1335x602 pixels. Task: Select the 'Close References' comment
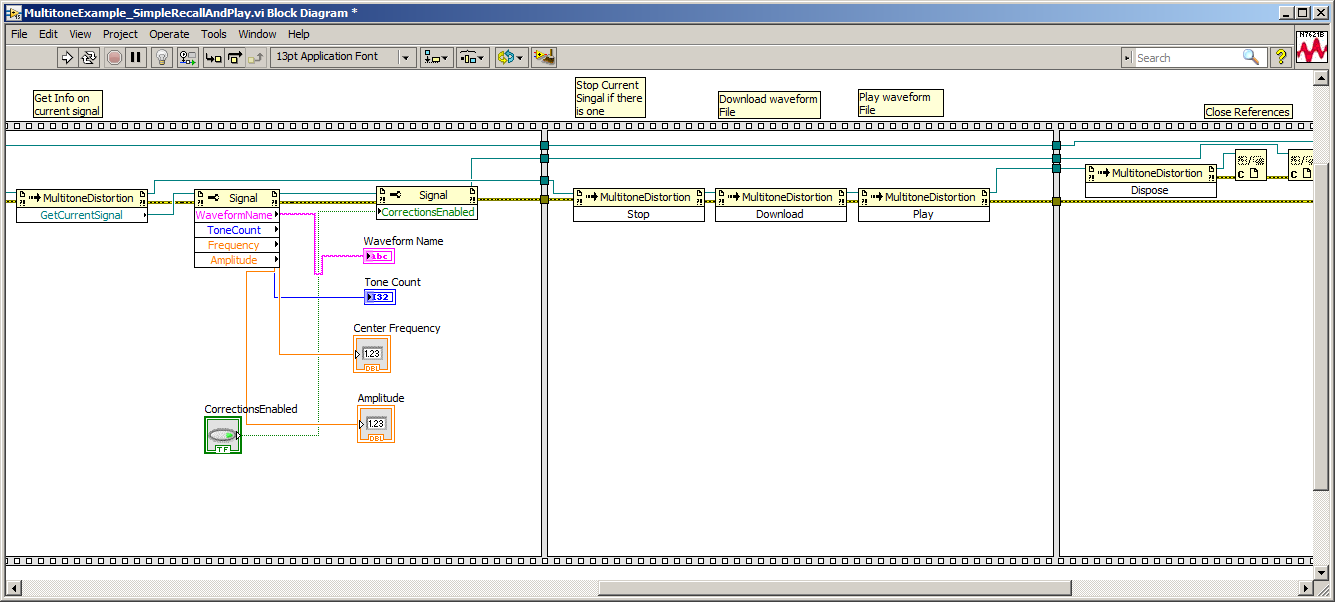[1248, 112]
